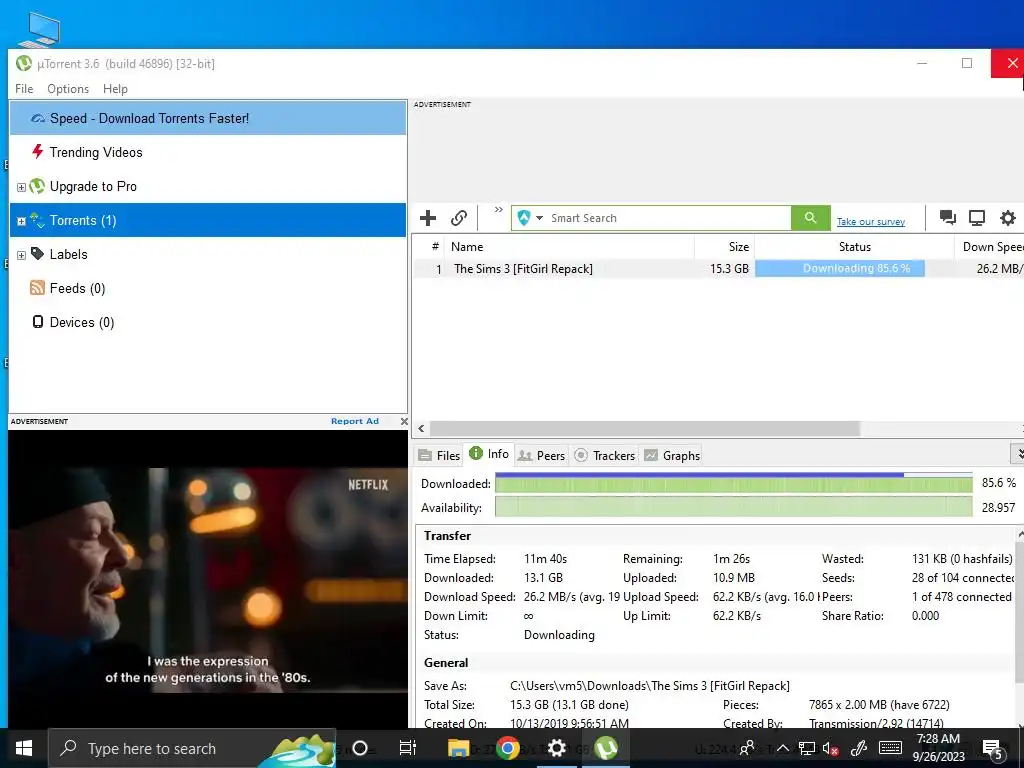
Task: Open the Windows Start menu
Action: click(x=24, y=748)
